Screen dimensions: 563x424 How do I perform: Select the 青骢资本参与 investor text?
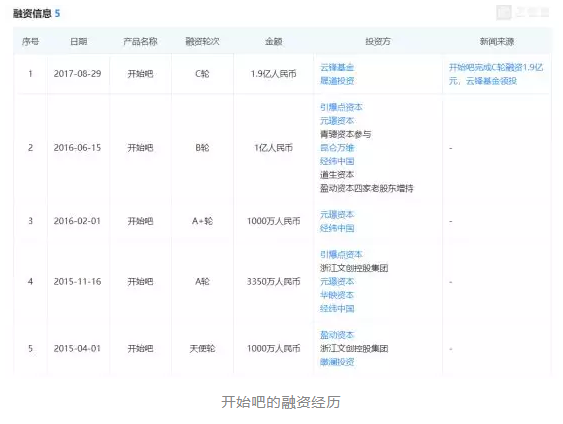pyautogui.click(x=345, y=134)
